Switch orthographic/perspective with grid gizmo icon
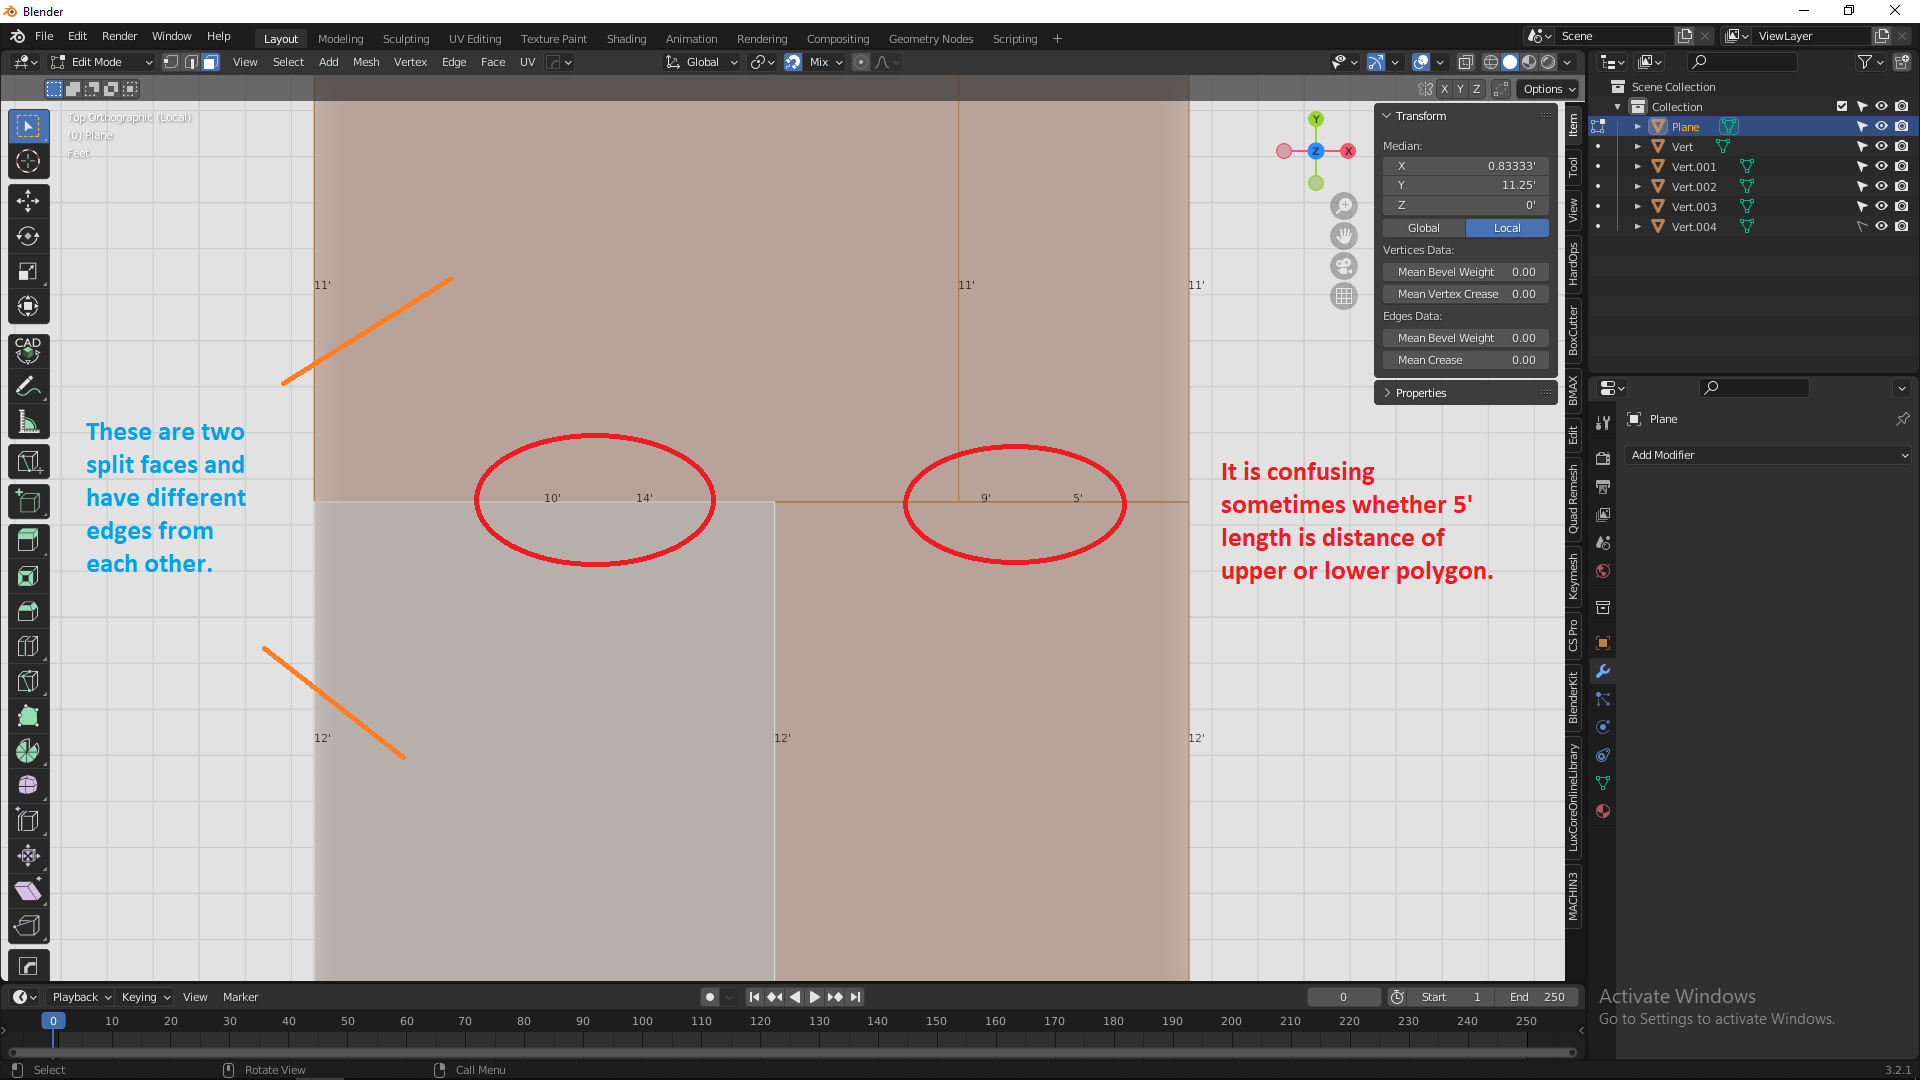The image size is (1920, 1080). pyautogui.click(x=1344, y=296)
